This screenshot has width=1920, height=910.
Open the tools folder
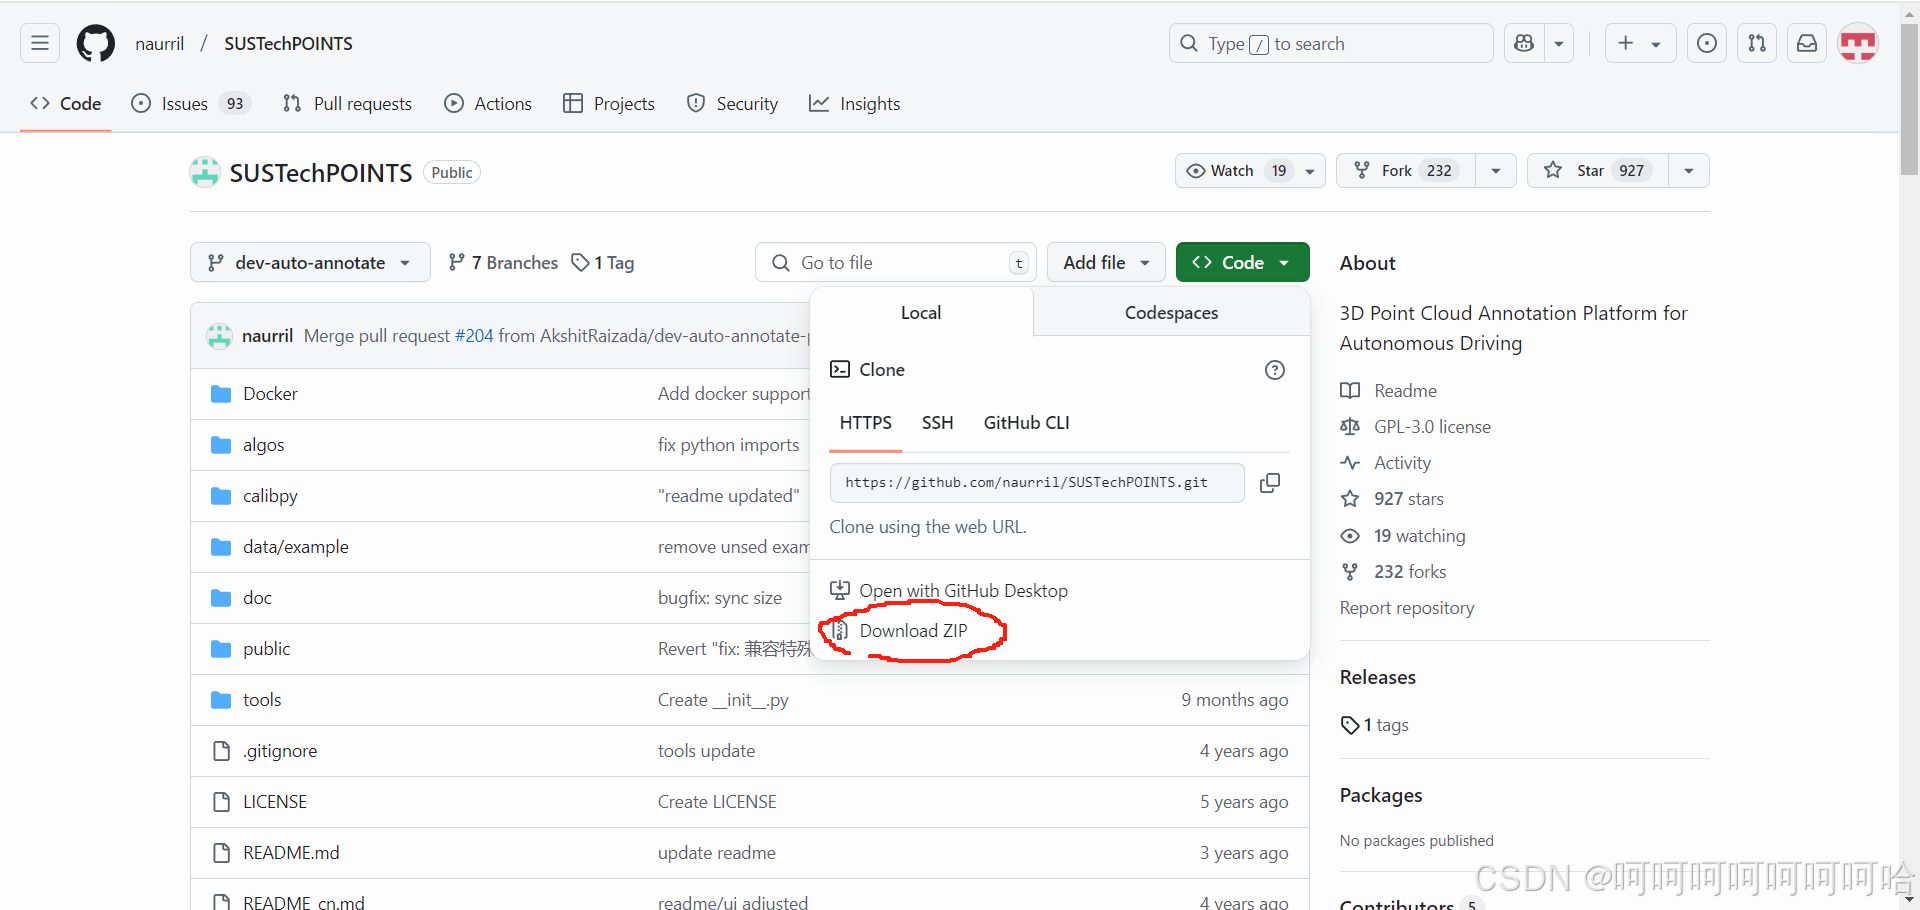262,700
